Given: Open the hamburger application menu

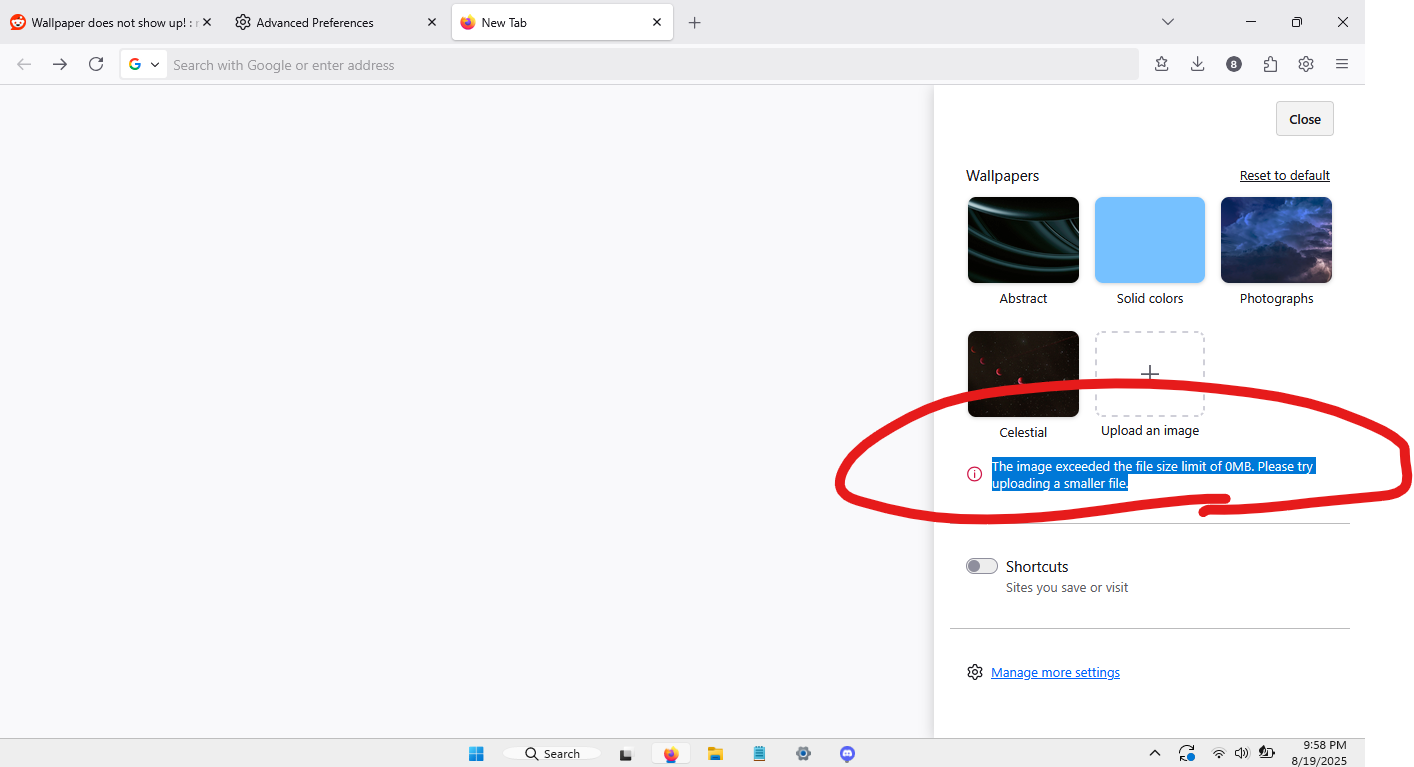Looking at the screenshot, I should point(1342,64).
